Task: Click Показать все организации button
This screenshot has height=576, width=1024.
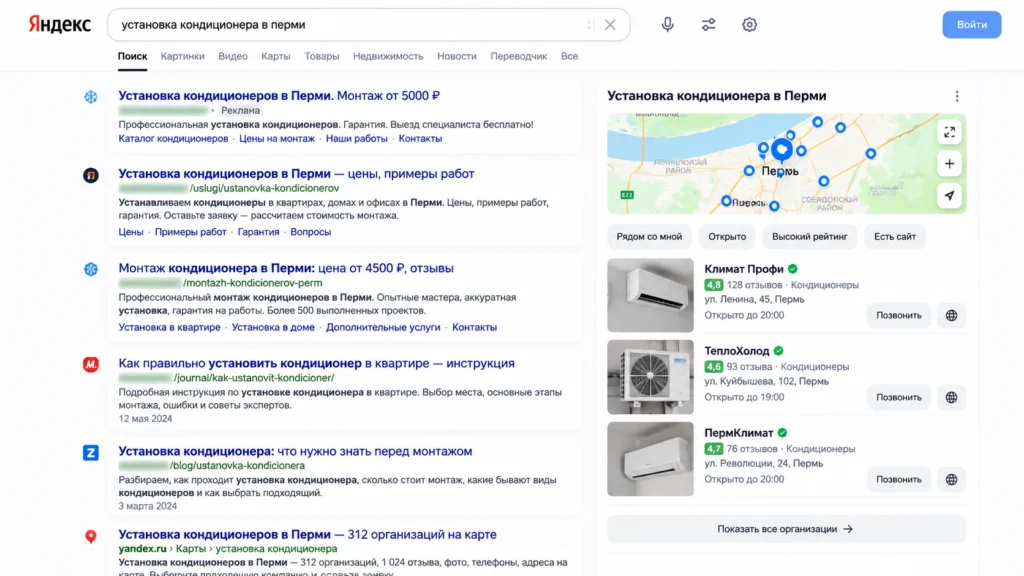Action: click(x=786, y=529)
